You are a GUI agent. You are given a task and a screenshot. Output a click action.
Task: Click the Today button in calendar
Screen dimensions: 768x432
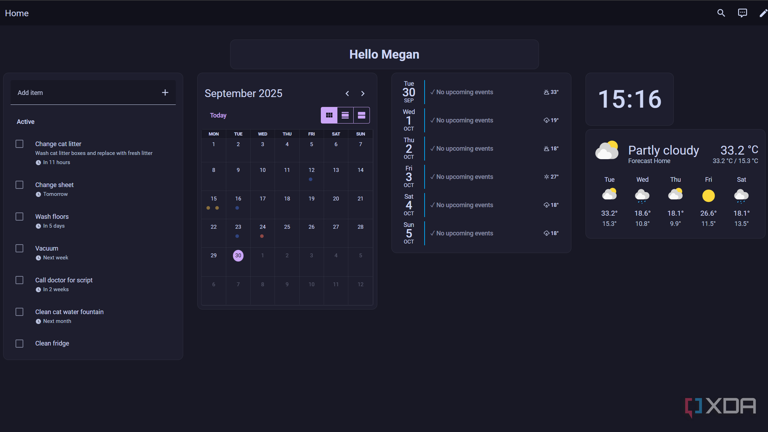pyautogui.click(x=218, y=115)
